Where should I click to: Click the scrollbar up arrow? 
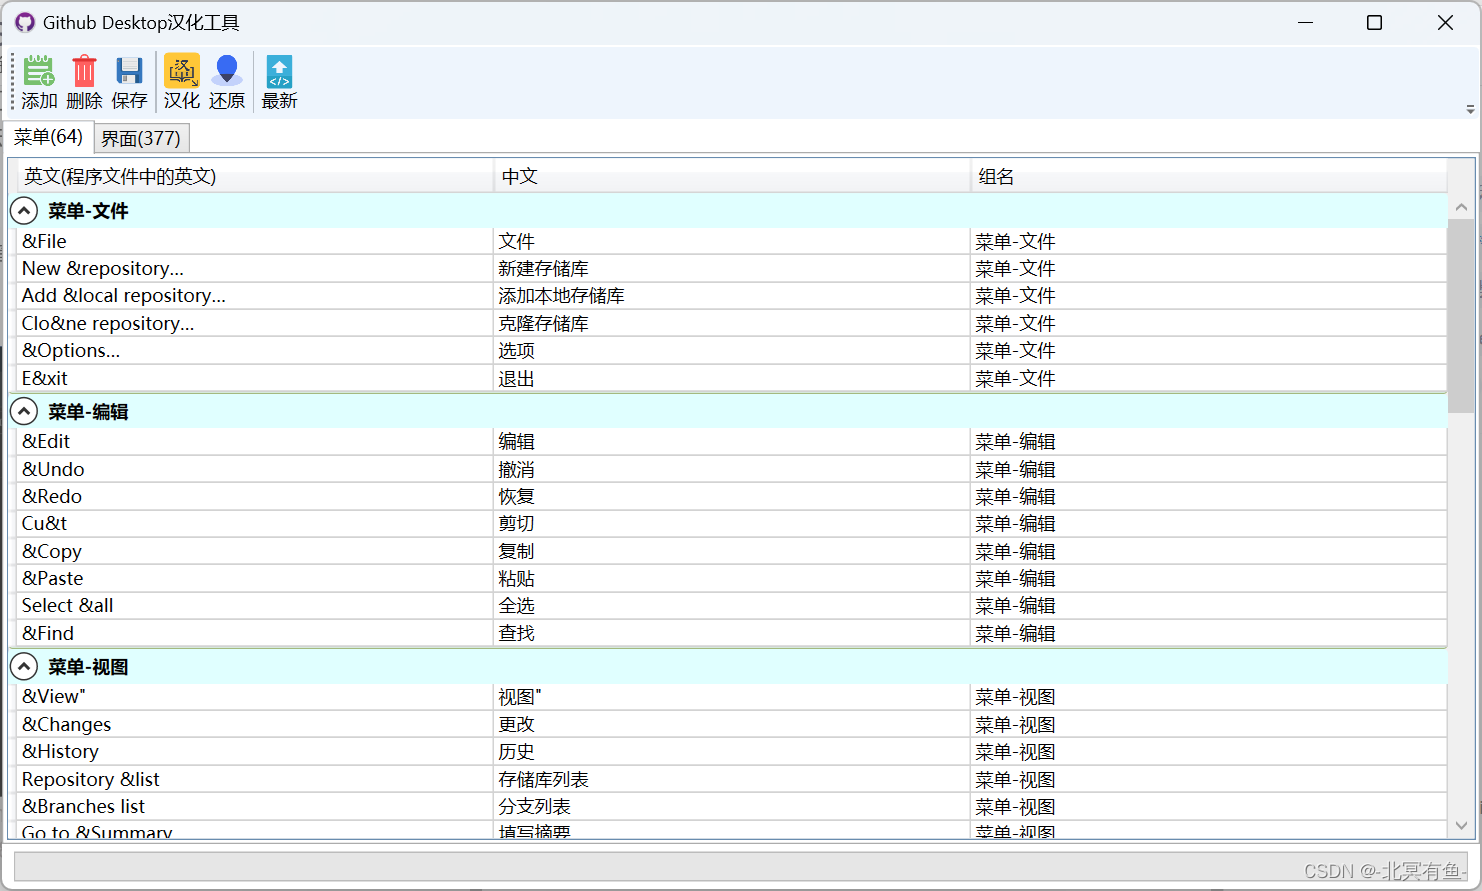[1461, 207]
